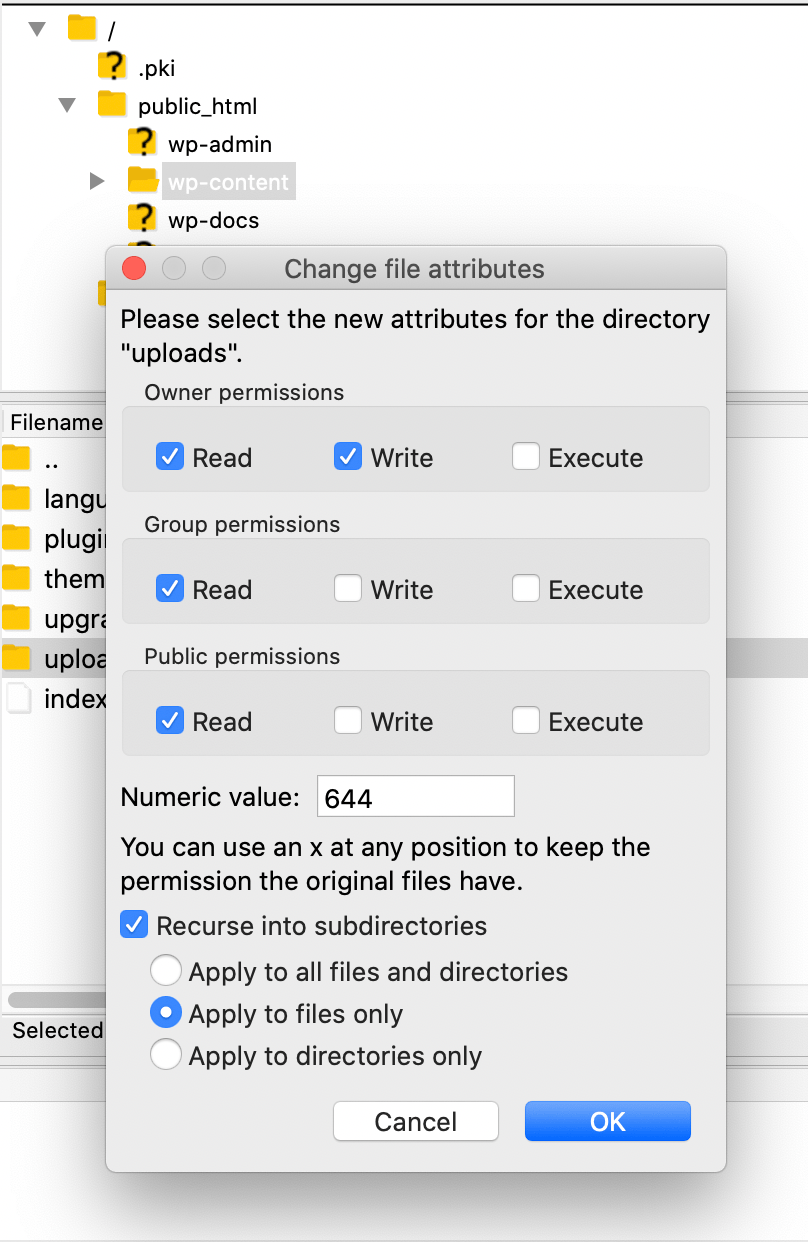
Task: Choose Apply to all files and directories
Action: (x=166, y=971)
